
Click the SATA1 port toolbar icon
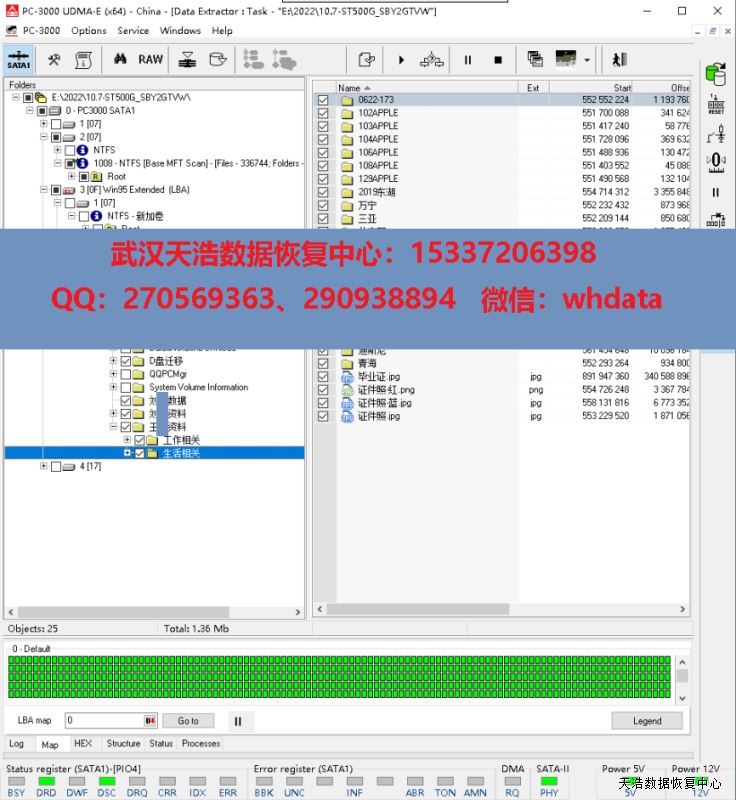(19, 60)
